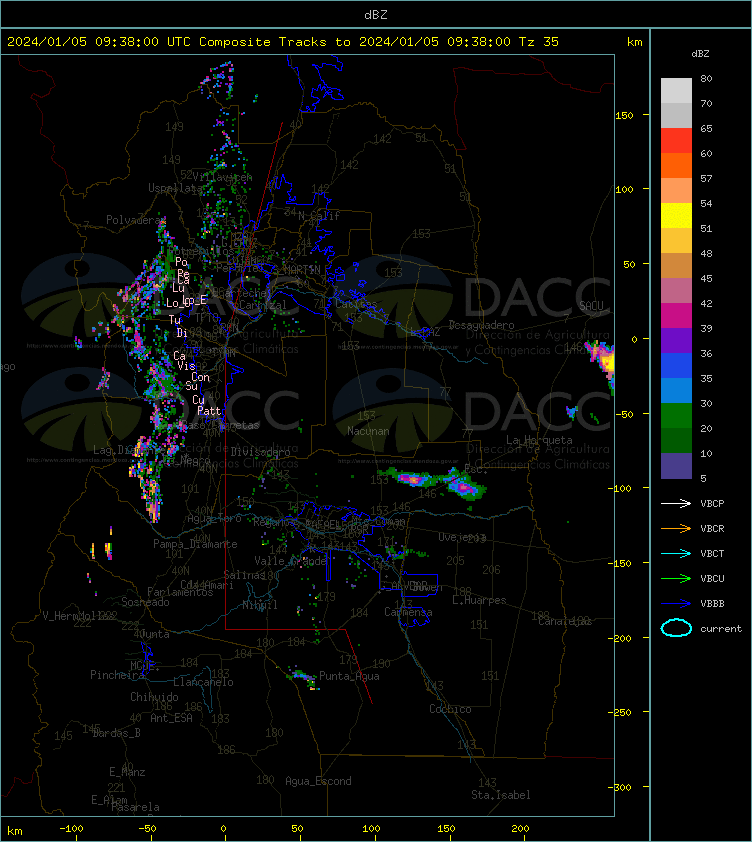
Task: Select the red swatch in dBZ legend
Action: pos(676,141)
